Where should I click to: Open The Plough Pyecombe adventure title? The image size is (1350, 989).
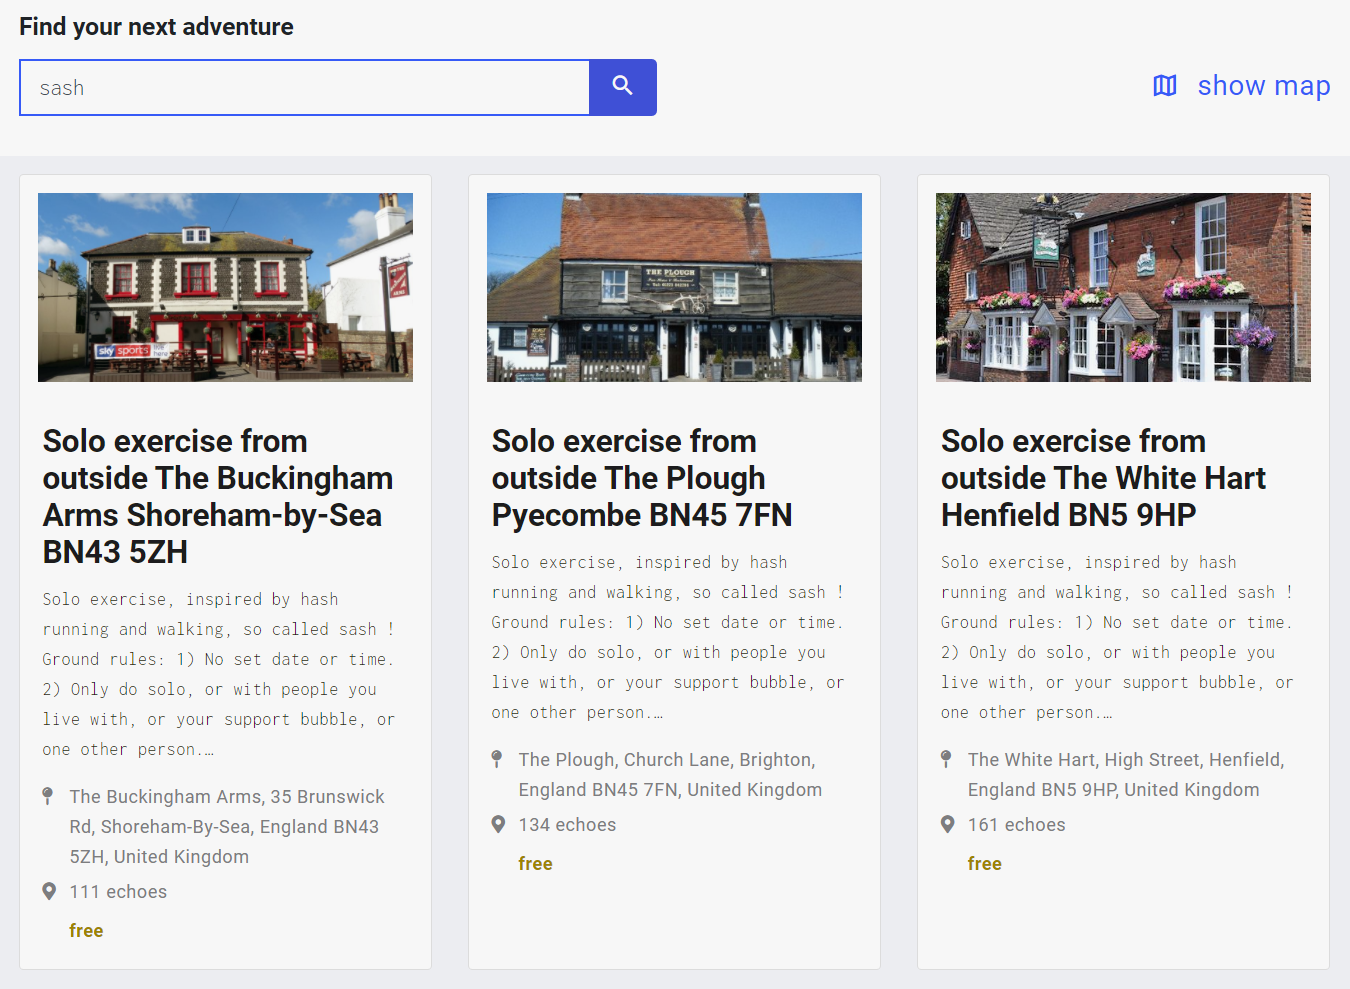click(641, 478)
